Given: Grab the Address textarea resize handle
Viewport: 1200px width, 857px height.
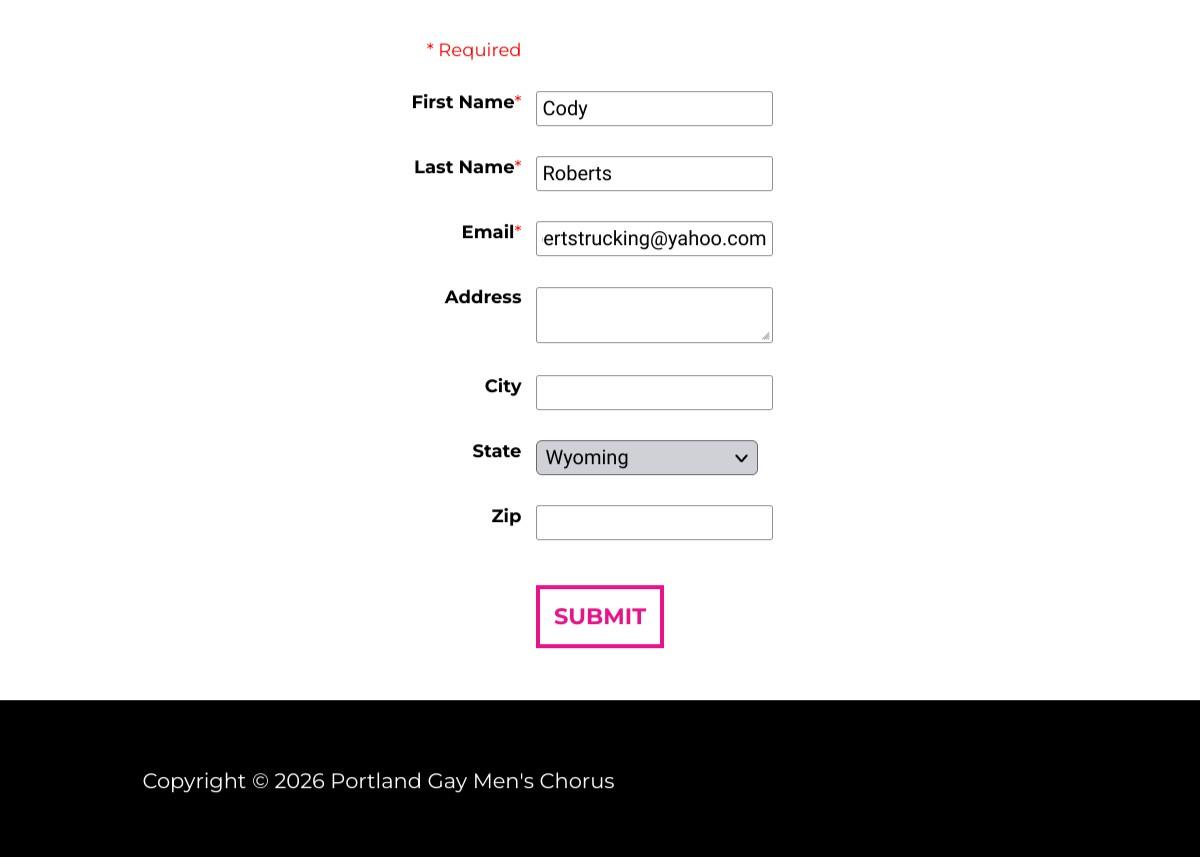Looking at the screenshot, I should [x=766, y=336].
